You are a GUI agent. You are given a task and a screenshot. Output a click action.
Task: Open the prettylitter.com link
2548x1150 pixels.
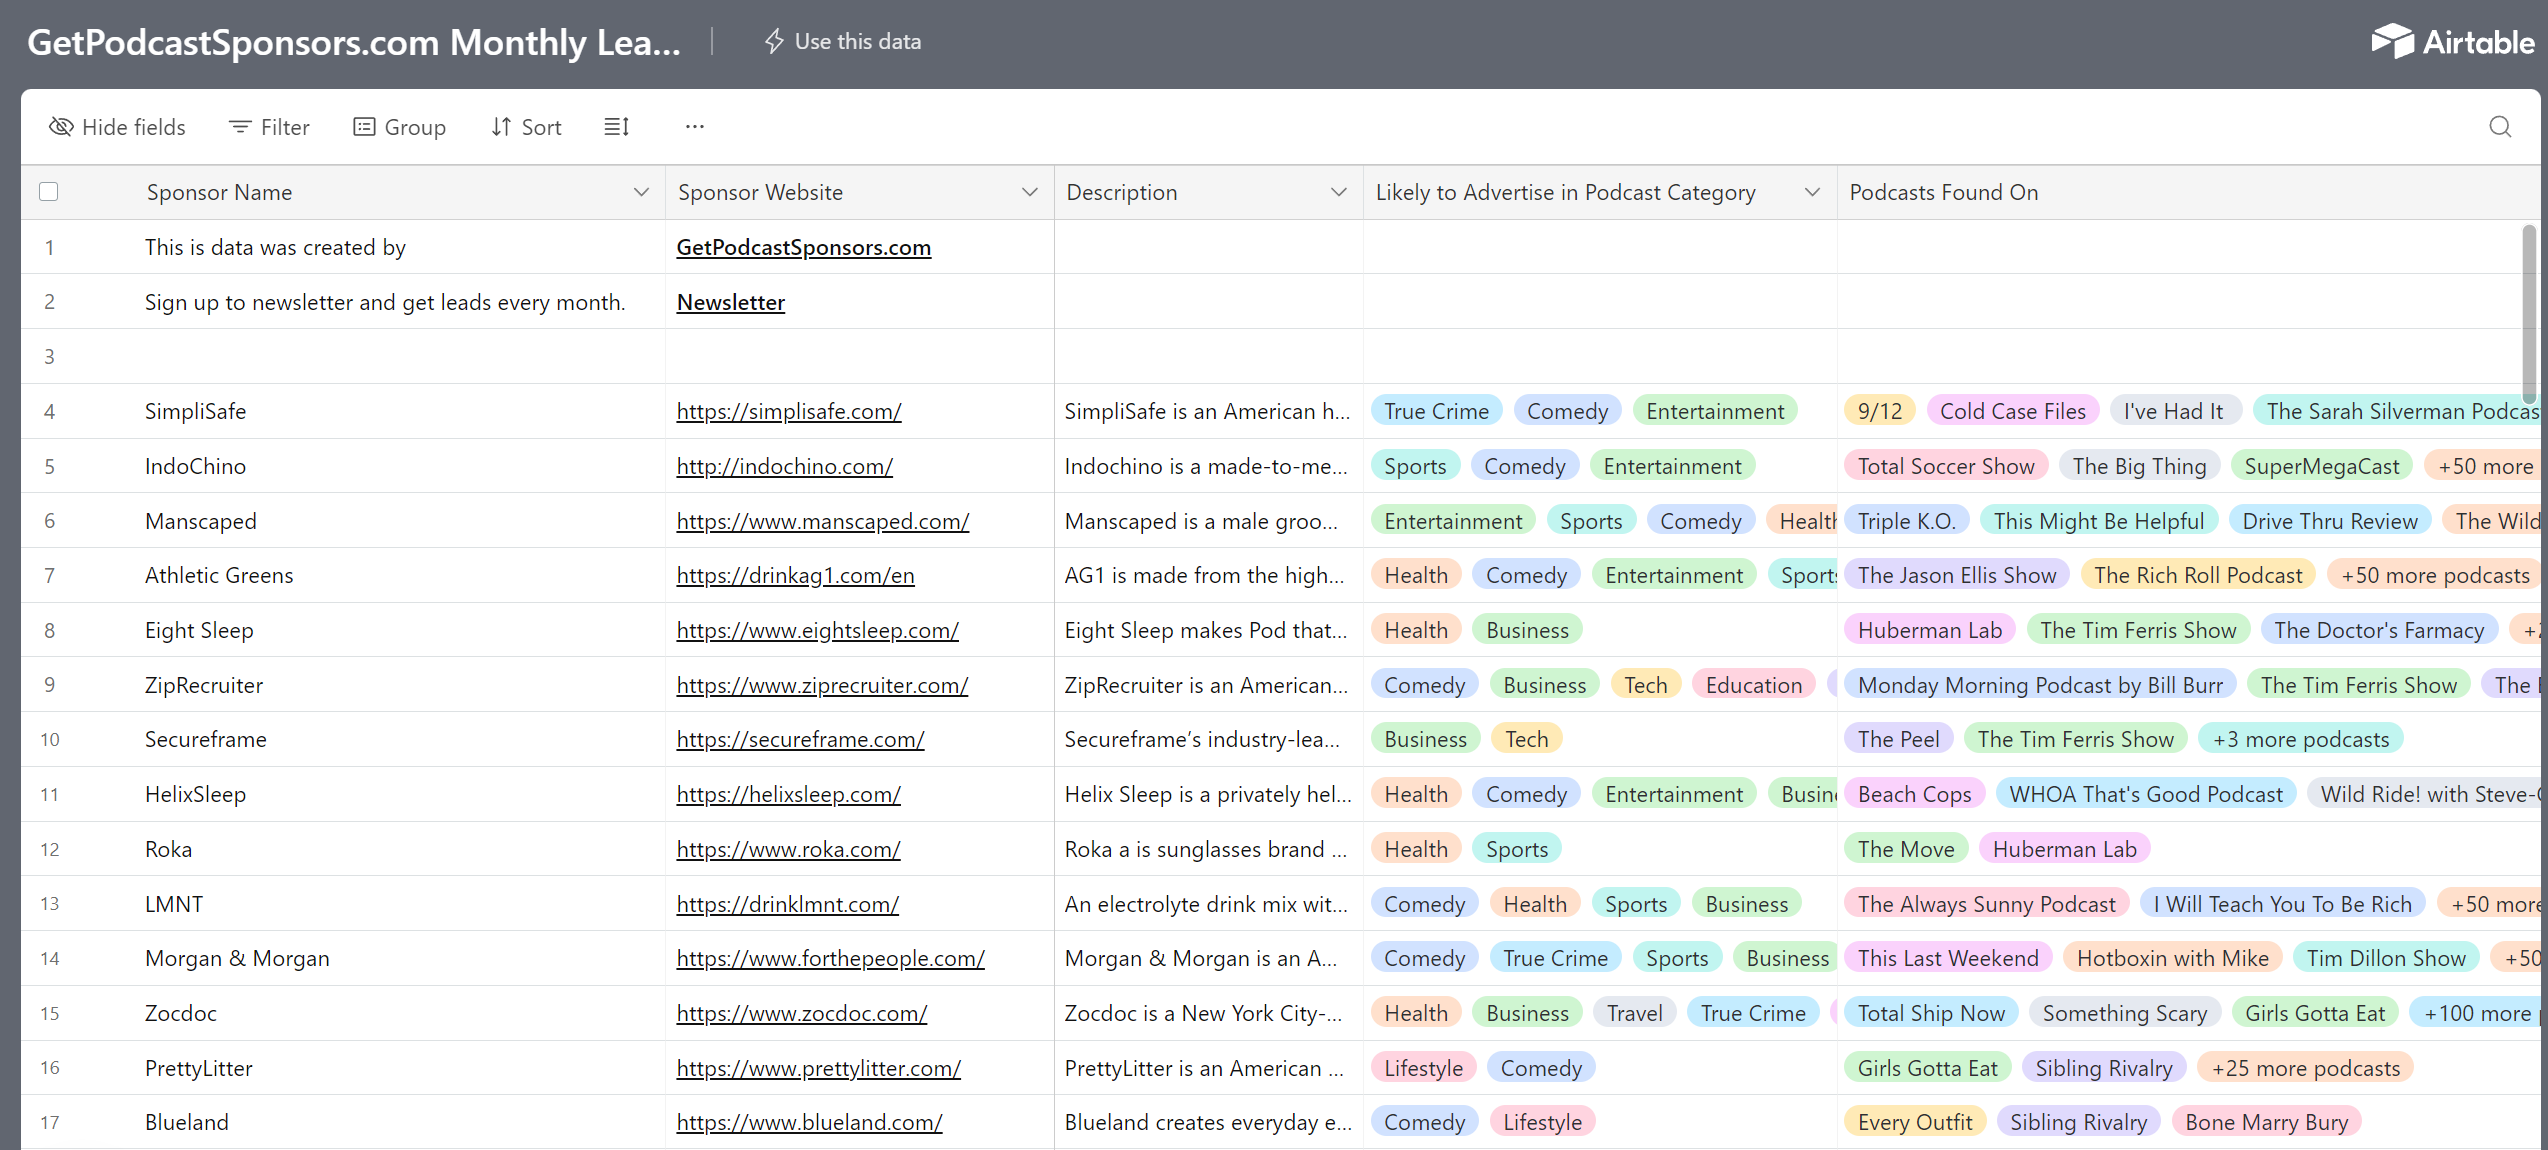818,1068
